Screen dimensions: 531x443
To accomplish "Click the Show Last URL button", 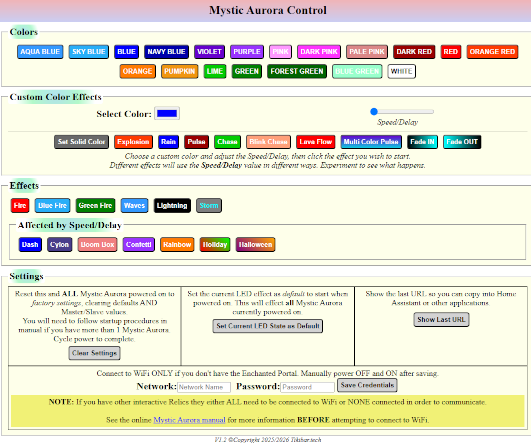I will [x=441, y=319].
